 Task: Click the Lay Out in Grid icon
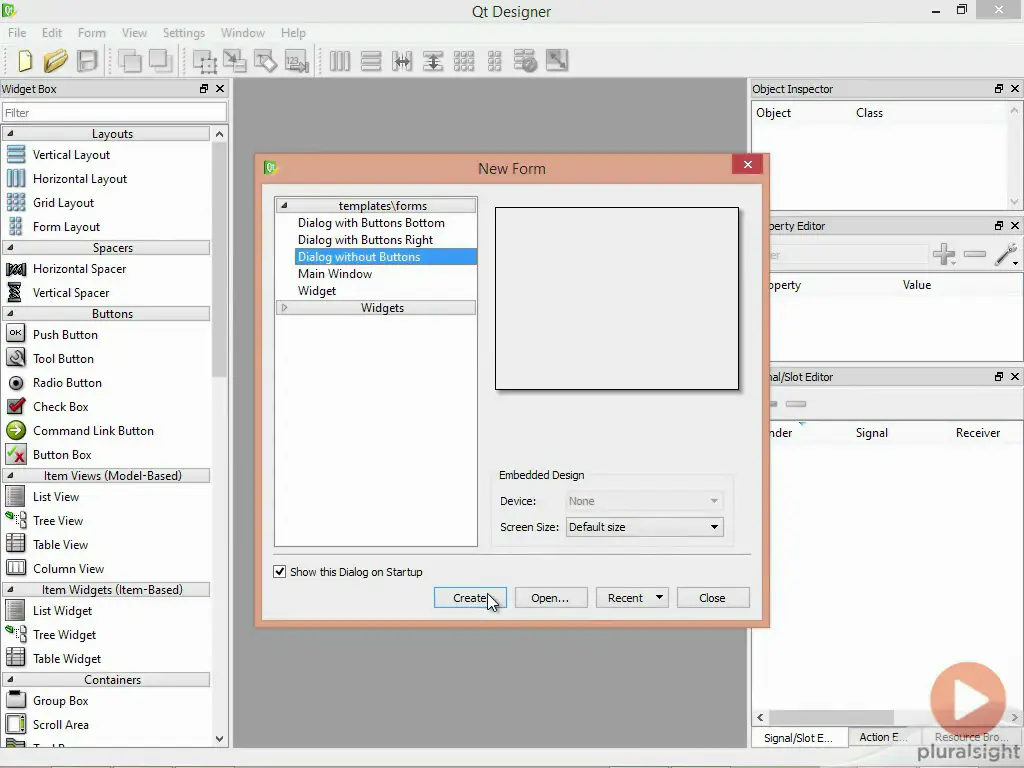point(464,61)
